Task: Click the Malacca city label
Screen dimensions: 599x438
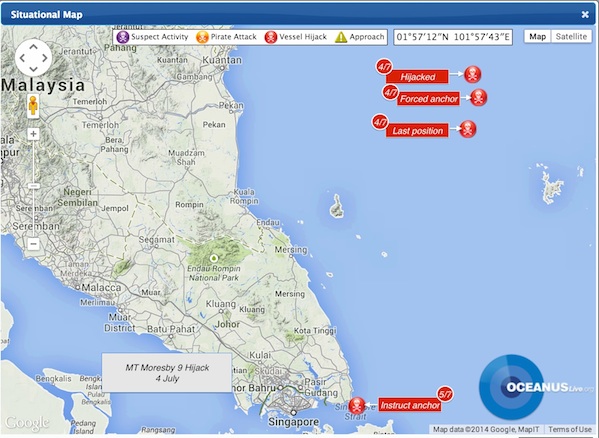Action: click(x=101, y=288)
